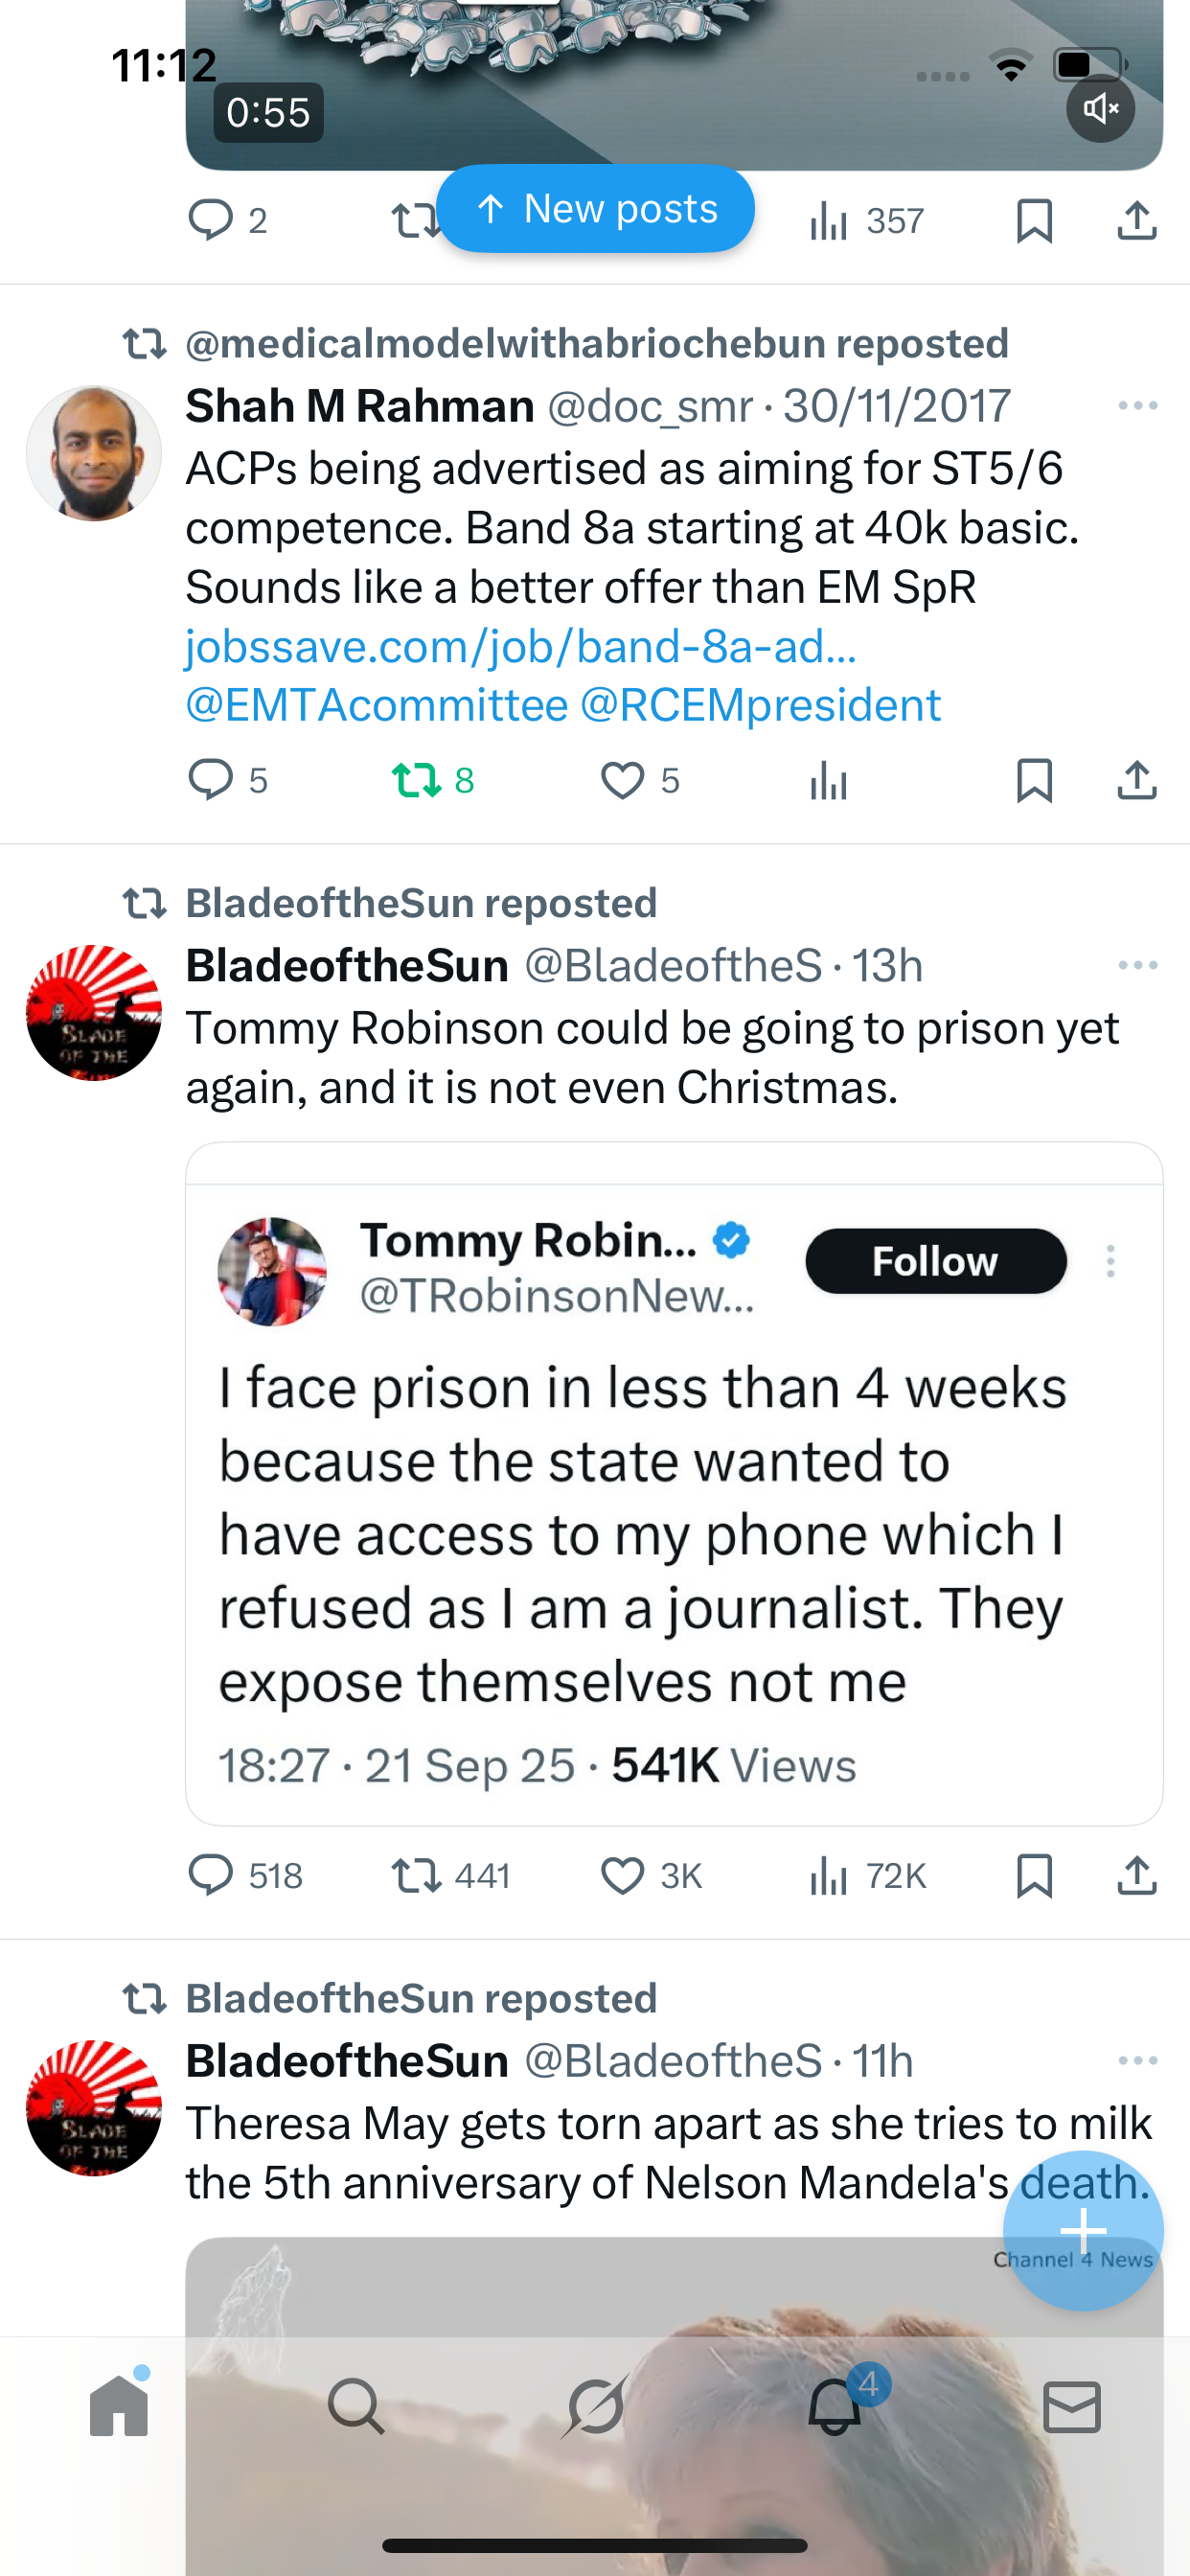Share the Tommy Robinson prison post

click(x=1136, y=1875)
